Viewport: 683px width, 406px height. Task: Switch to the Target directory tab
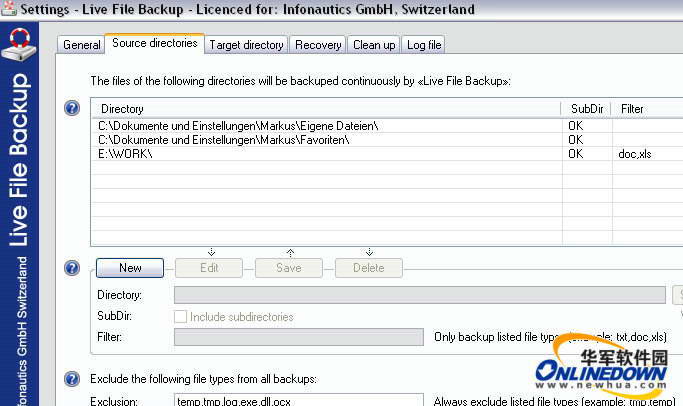click(x=246, y=45)
